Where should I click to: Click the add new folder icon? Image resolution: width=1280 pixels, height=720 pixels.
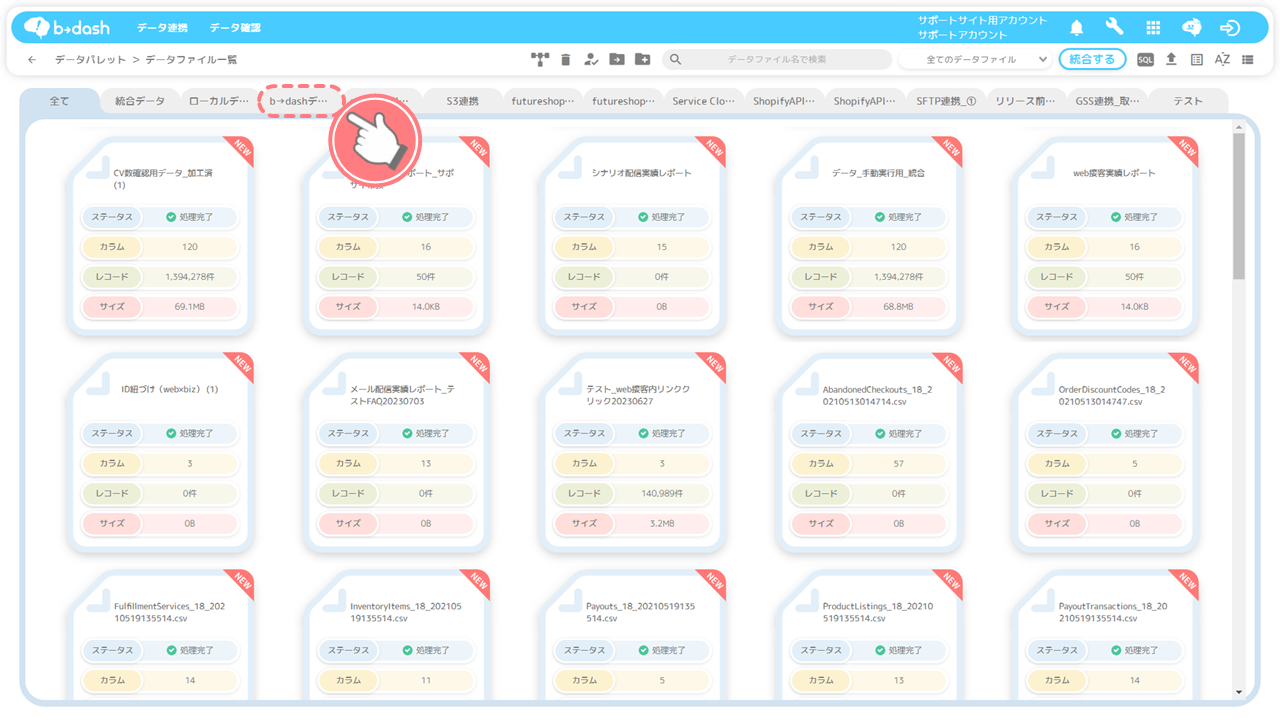643,60
